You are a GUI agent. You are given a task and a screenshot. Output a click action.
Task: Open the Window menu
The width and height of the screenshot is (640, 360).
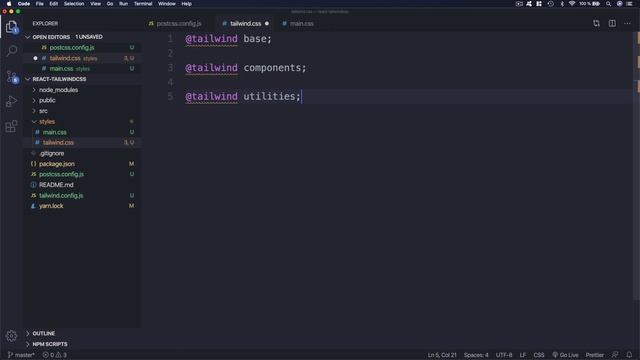click(x=167, y=4)
